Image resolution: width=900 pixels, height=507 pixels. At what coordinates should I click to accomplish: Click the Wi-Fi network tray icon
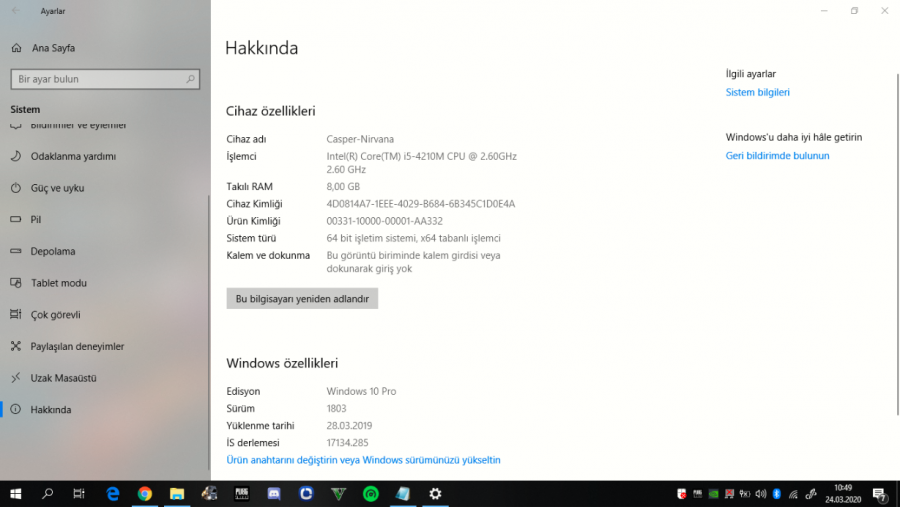click(x=793, y=494)
